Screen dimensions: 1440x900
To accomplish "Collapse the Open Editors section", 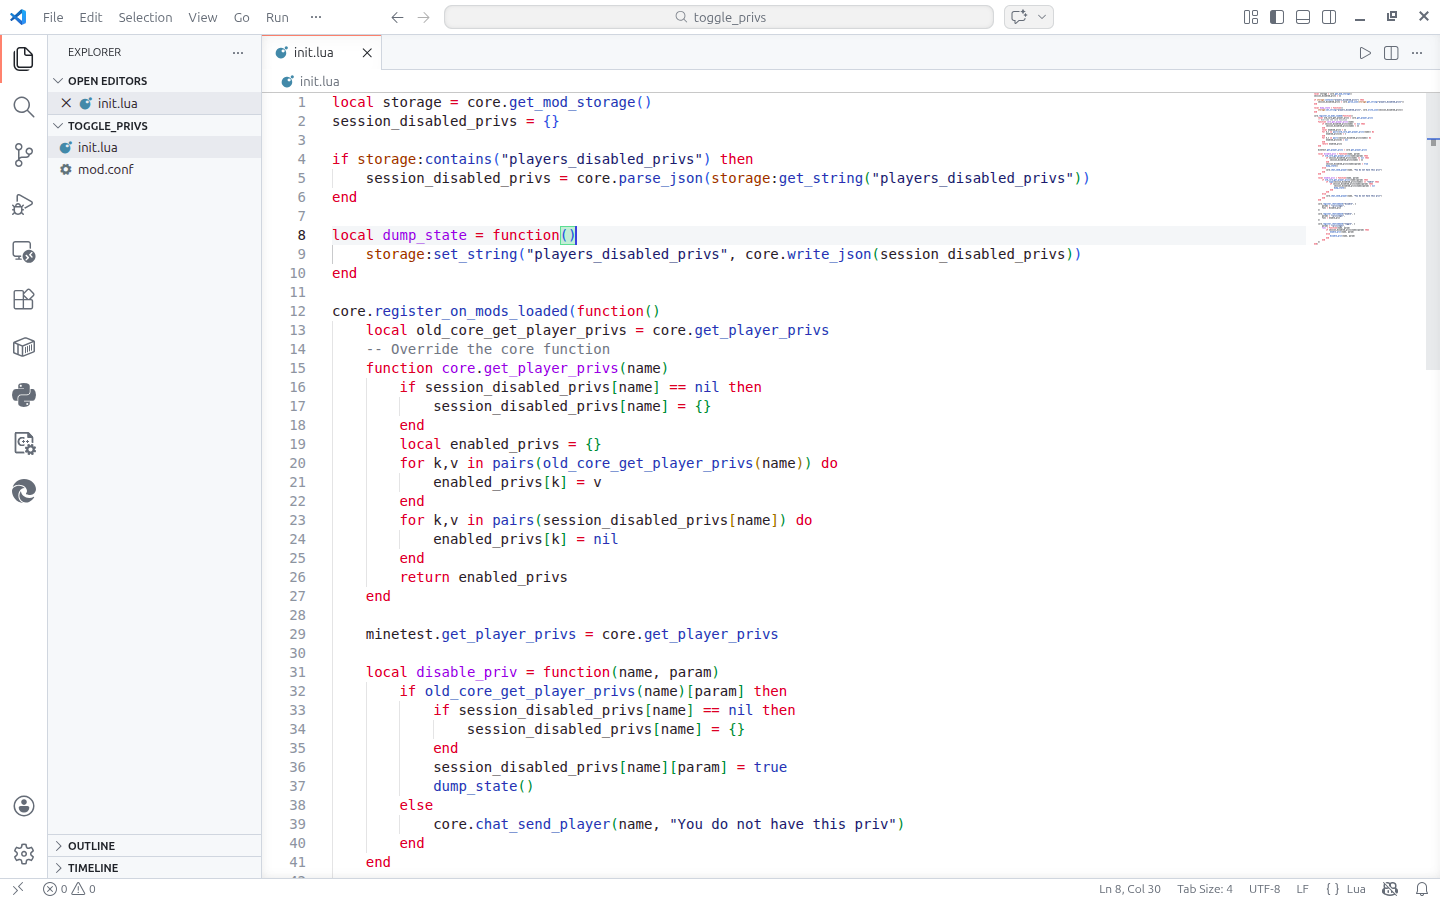I will click(107, 81).
